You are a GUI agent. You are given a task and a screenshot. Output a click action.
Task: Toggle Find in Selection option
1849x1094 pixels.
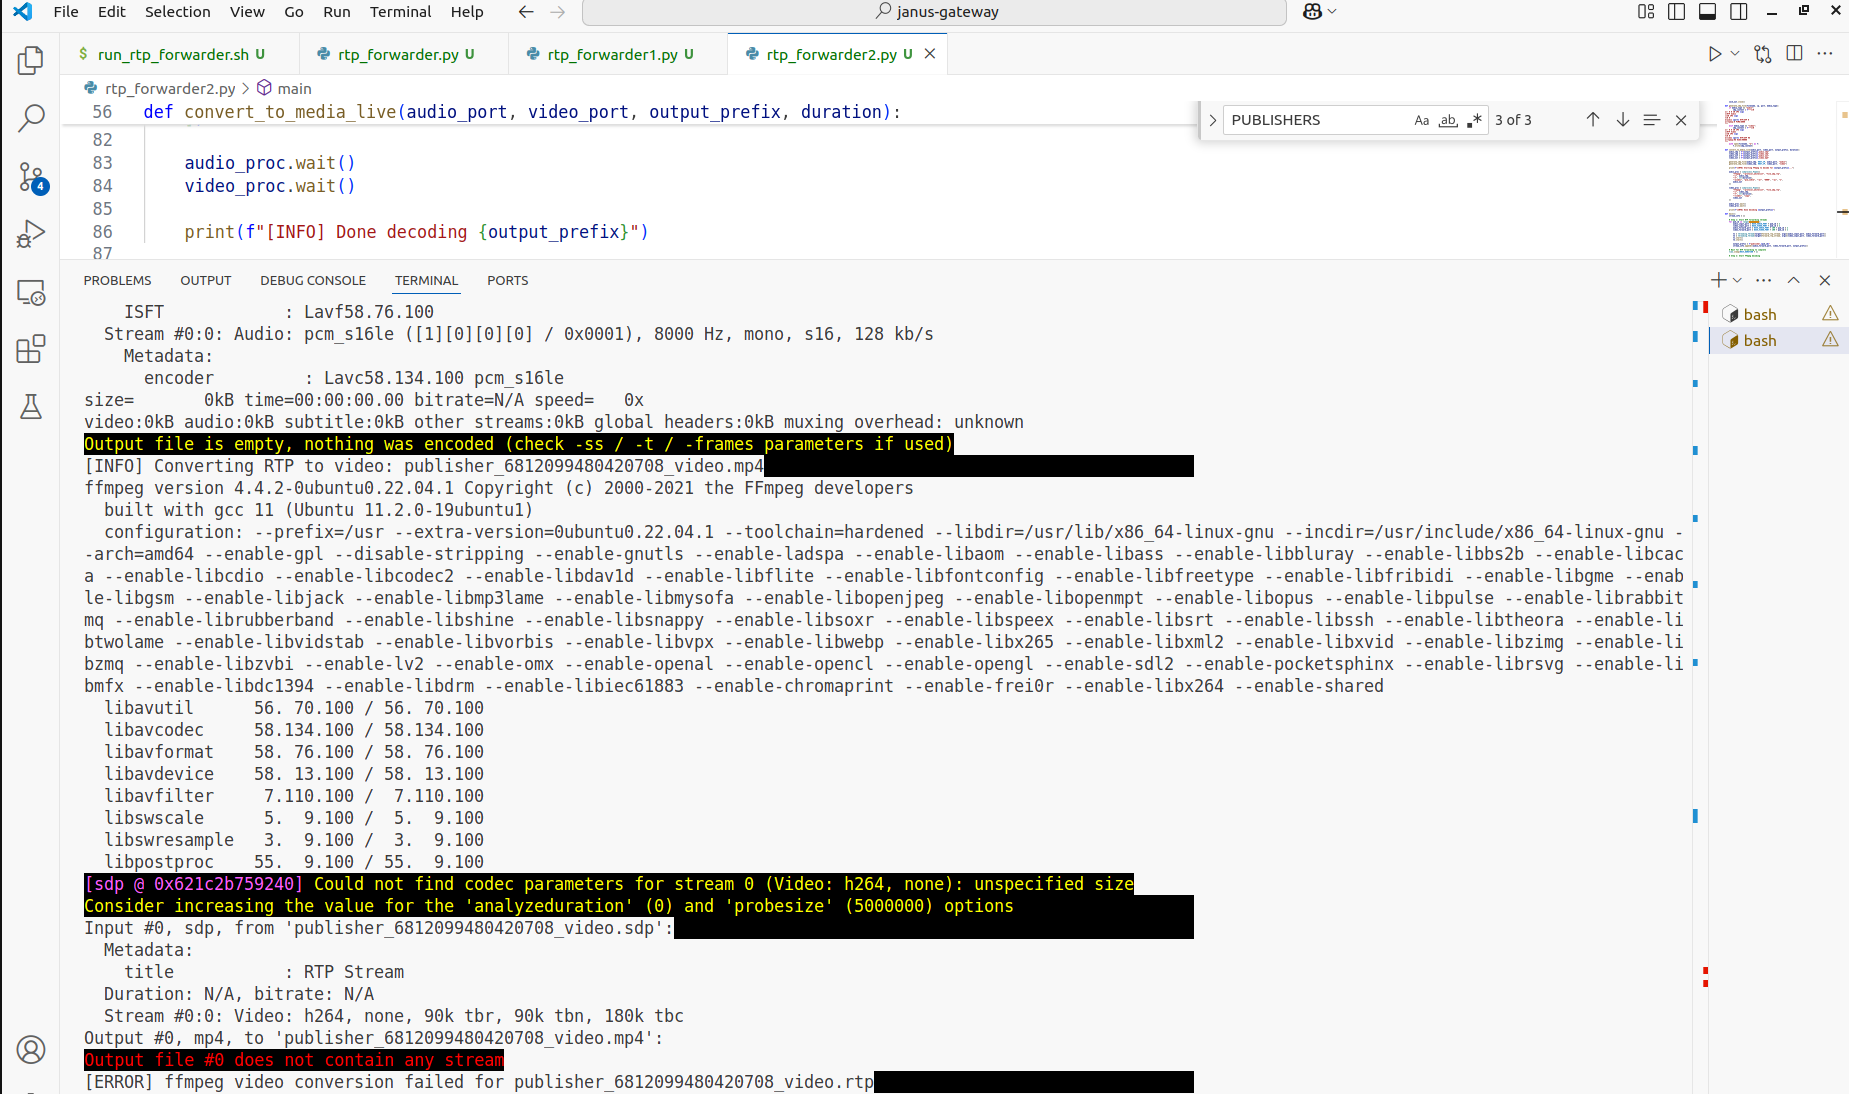point(1652,120)
